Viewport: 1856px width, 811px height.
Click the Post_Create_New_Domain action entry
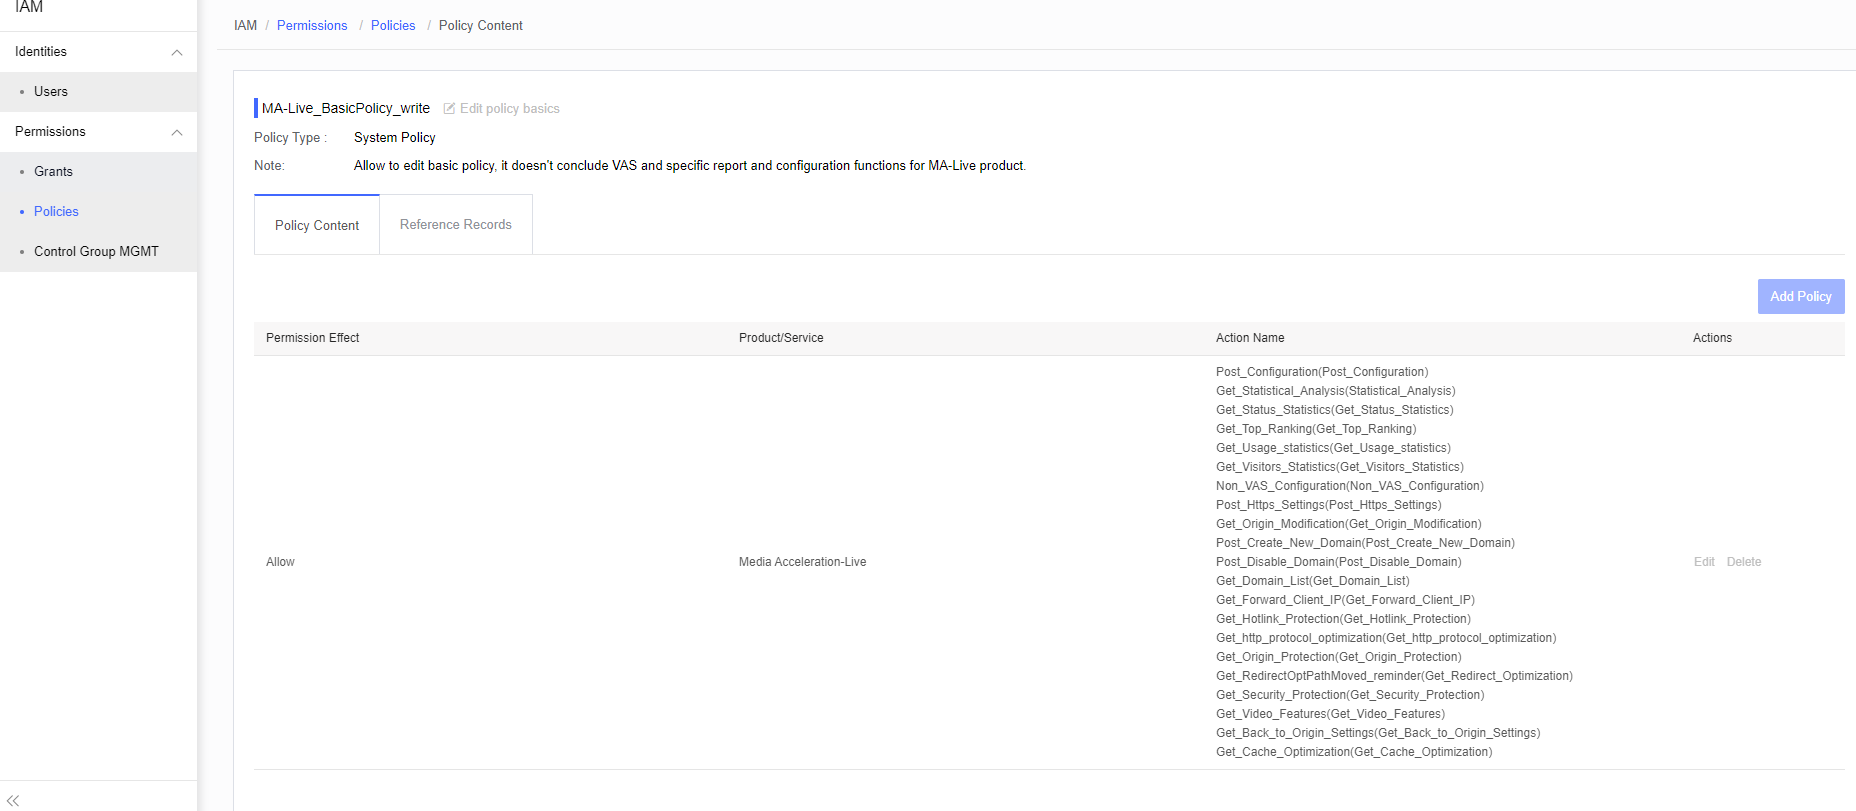(1365, 543)
